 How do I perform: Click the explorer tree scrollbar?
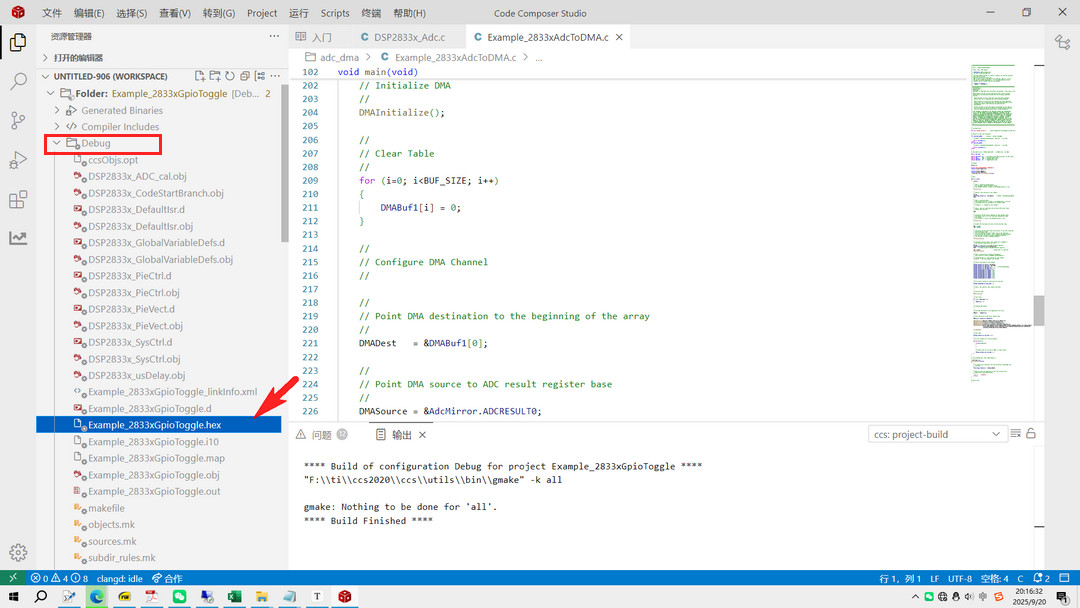[x=284, y=163]
